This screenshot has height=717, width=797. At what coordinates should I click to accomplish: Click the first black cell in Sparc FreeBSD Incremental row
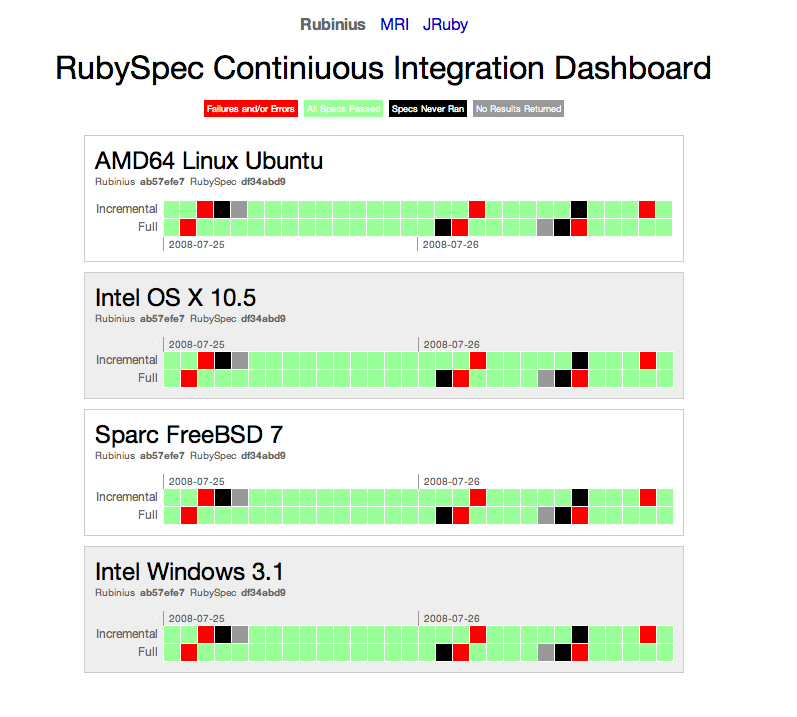click(223, 497)
